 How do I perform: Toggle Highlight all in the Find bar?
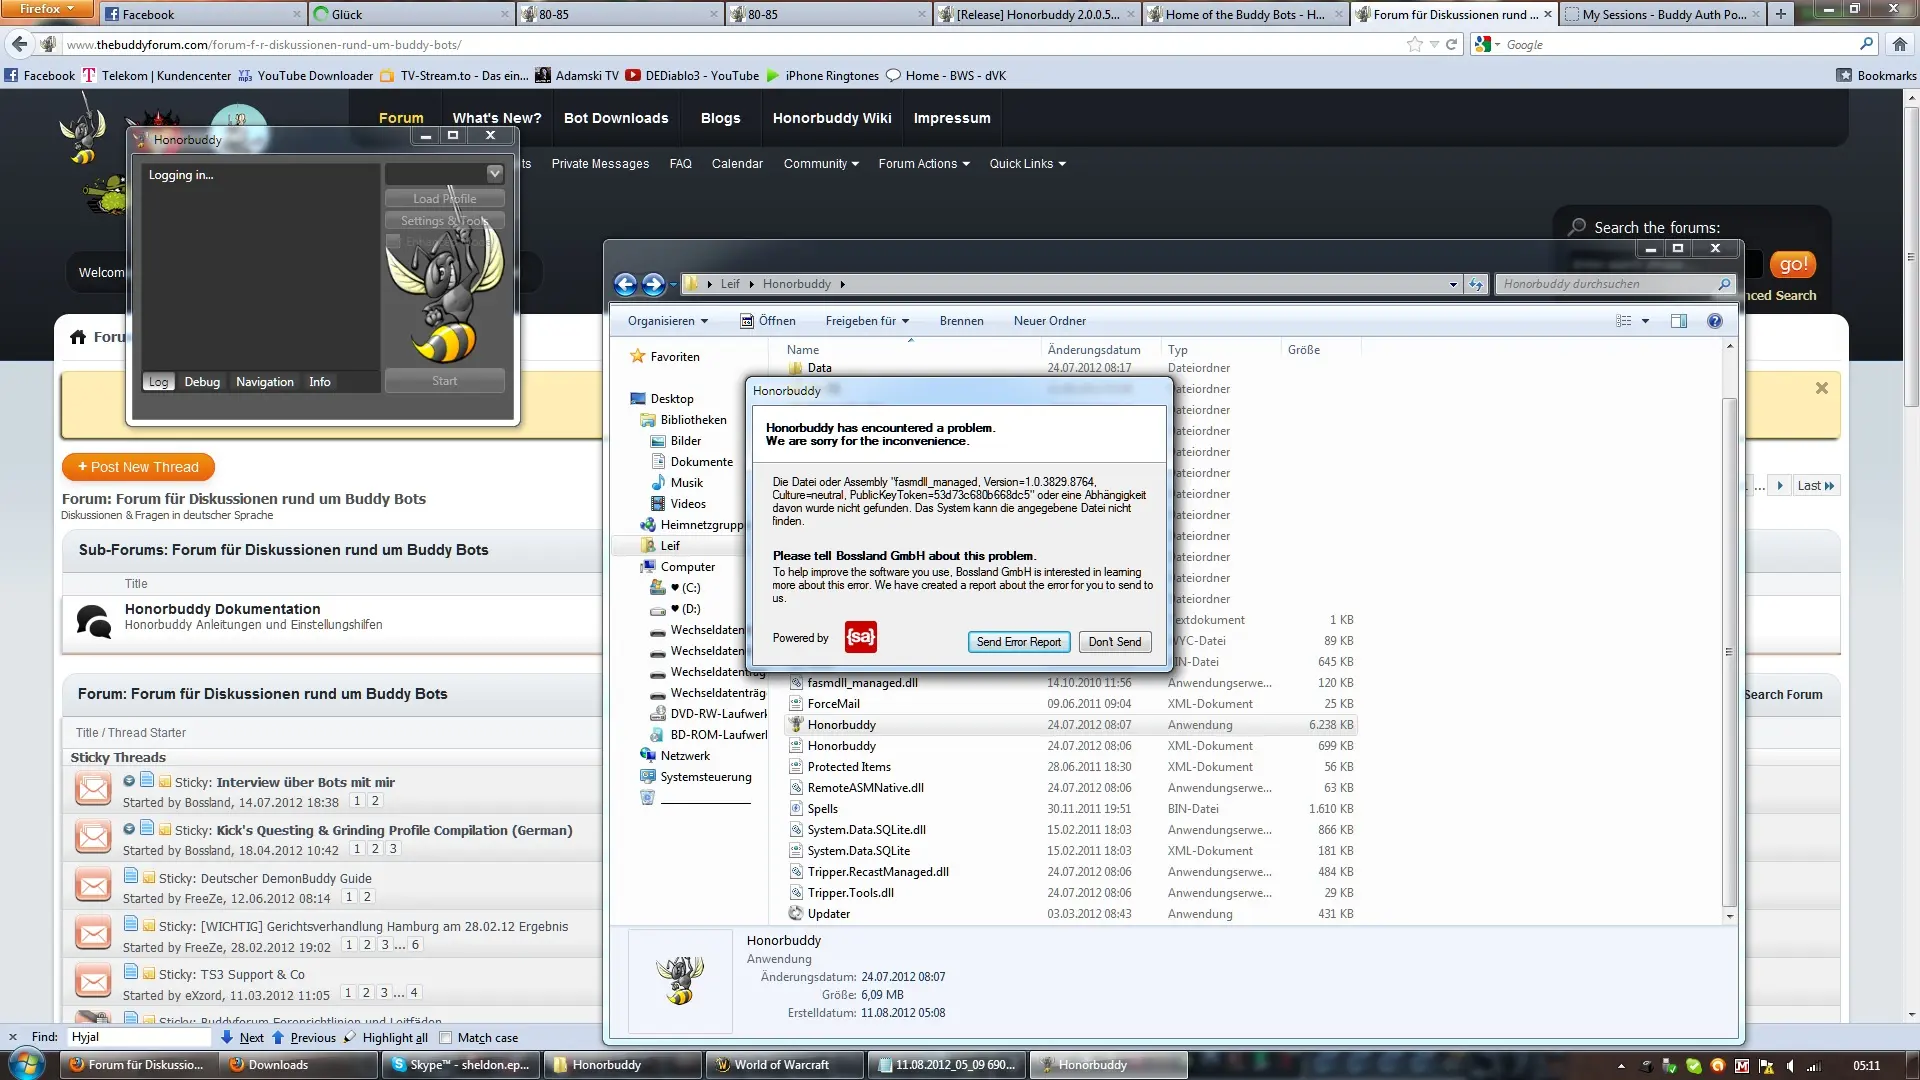point(386,1038)
